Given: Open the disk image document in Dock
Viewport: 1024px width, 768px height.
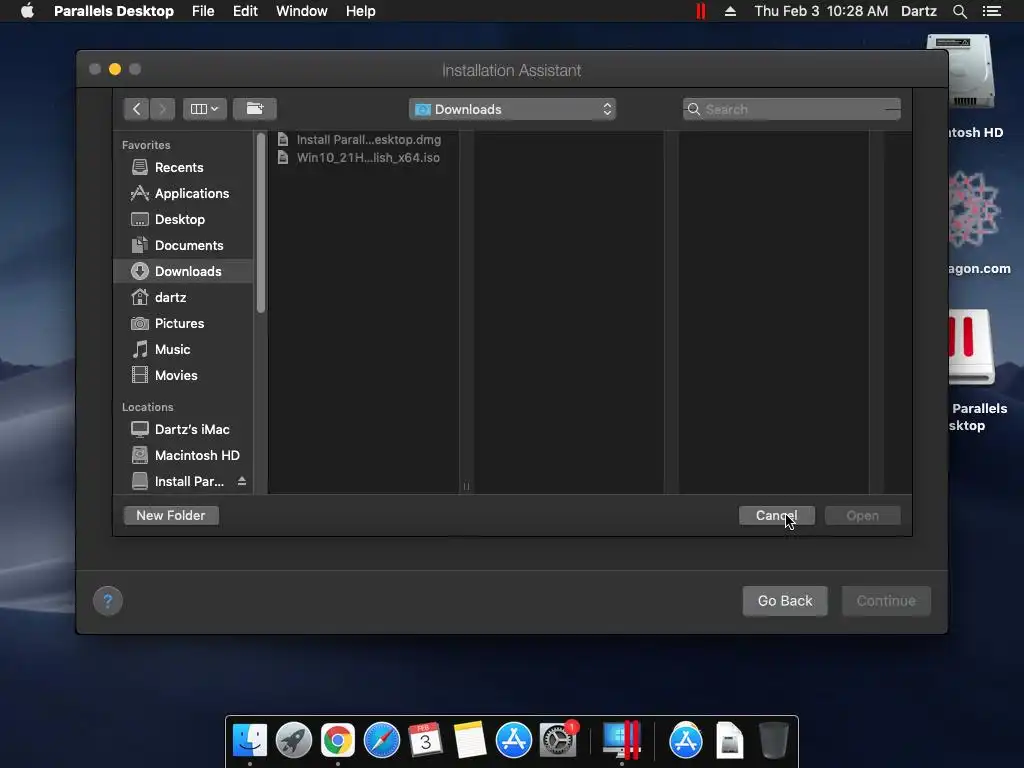Looking at the screenshot, I should click(729, 740).
